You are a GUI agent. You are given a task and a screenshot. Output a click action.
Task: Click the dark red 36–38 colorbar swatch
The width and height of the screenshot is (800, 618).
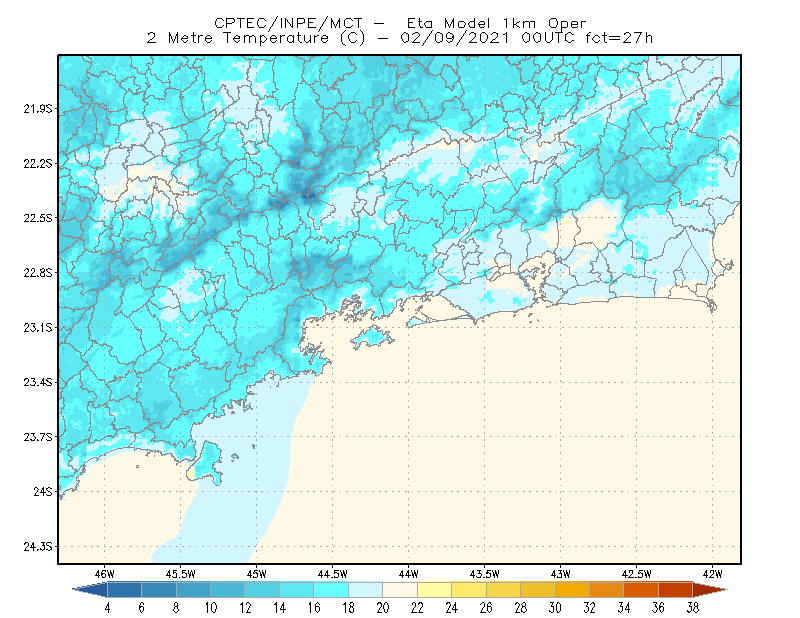676,590
